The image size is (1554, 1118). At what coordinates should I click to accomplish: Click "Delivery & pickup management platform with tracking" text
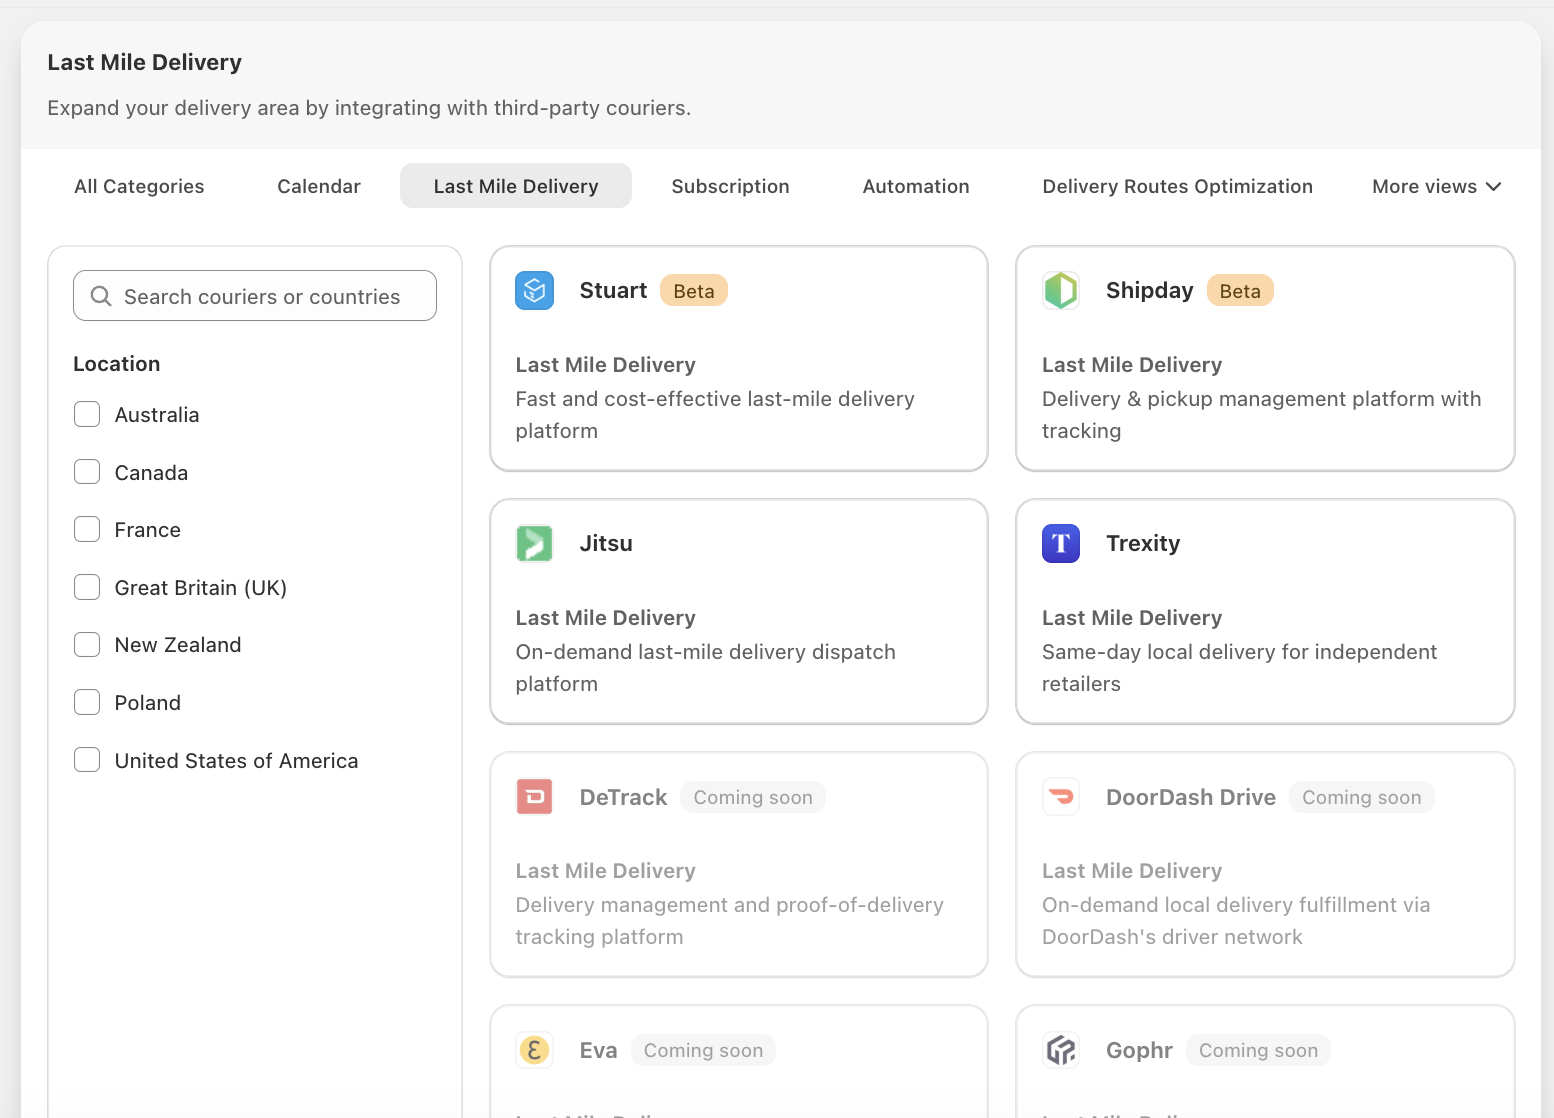click(1261, 415)
